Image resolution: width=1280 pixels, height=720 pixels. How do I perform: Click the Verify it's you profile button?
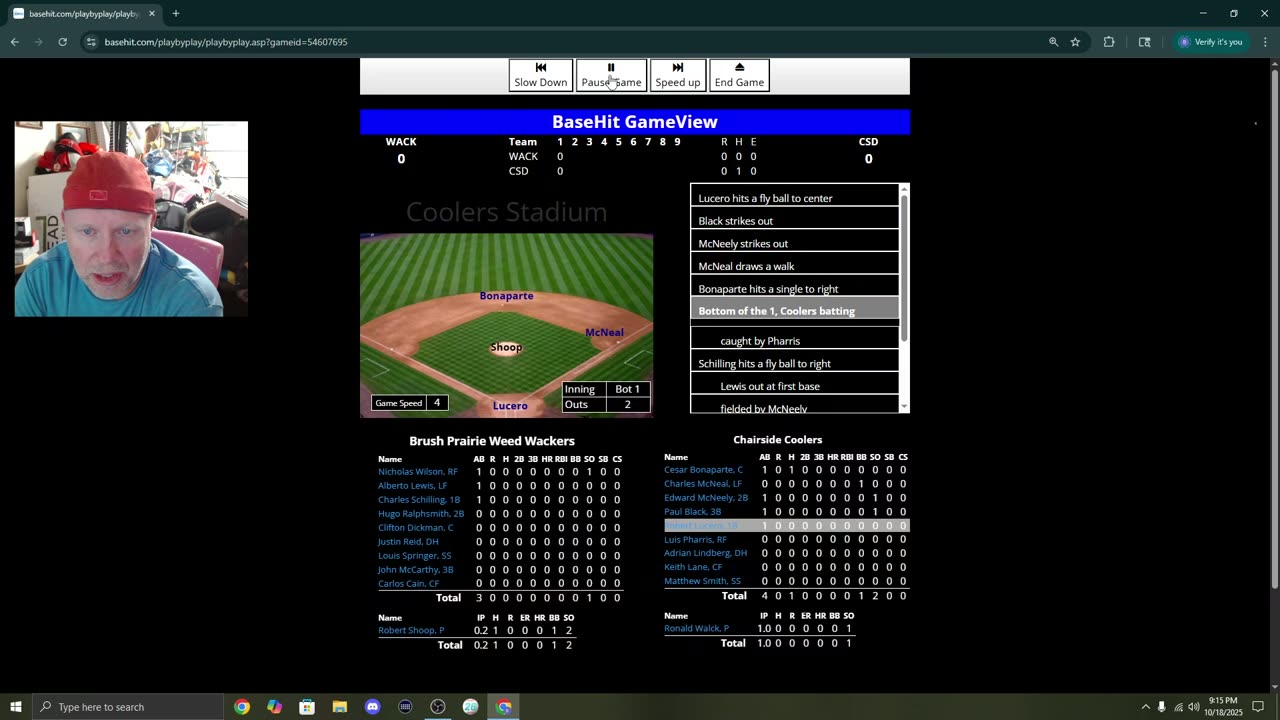pos(1210,42)
